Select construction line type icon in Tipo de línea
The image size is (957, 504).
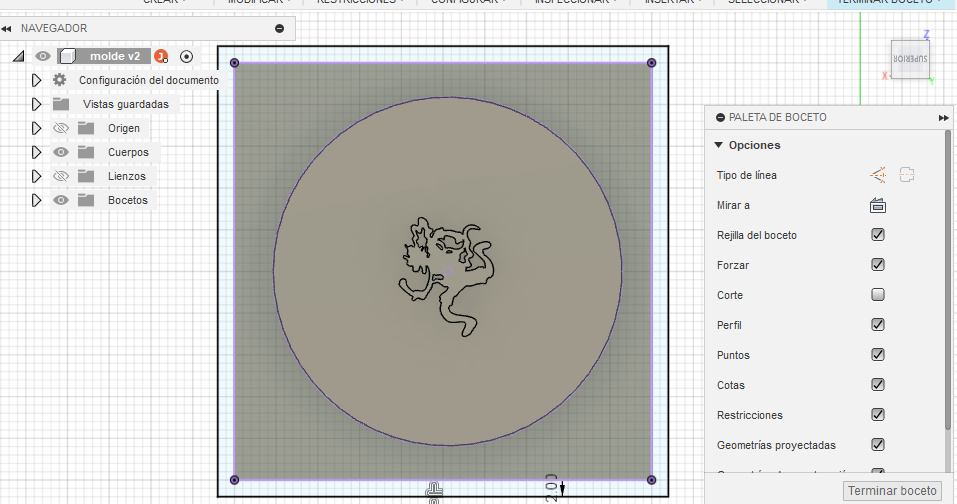point(878,175)
